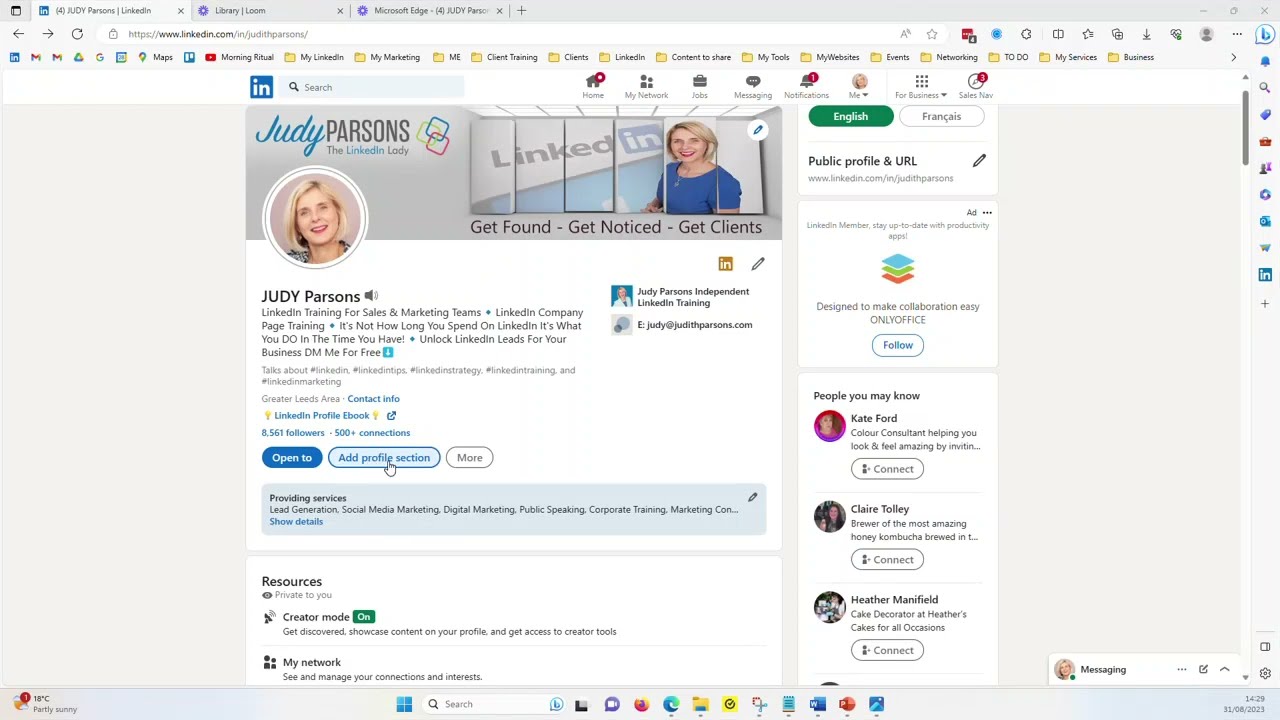Open Client Training bookmarks folder
1280x720 pixels.
pyautogui.click(x=505, y=57)
